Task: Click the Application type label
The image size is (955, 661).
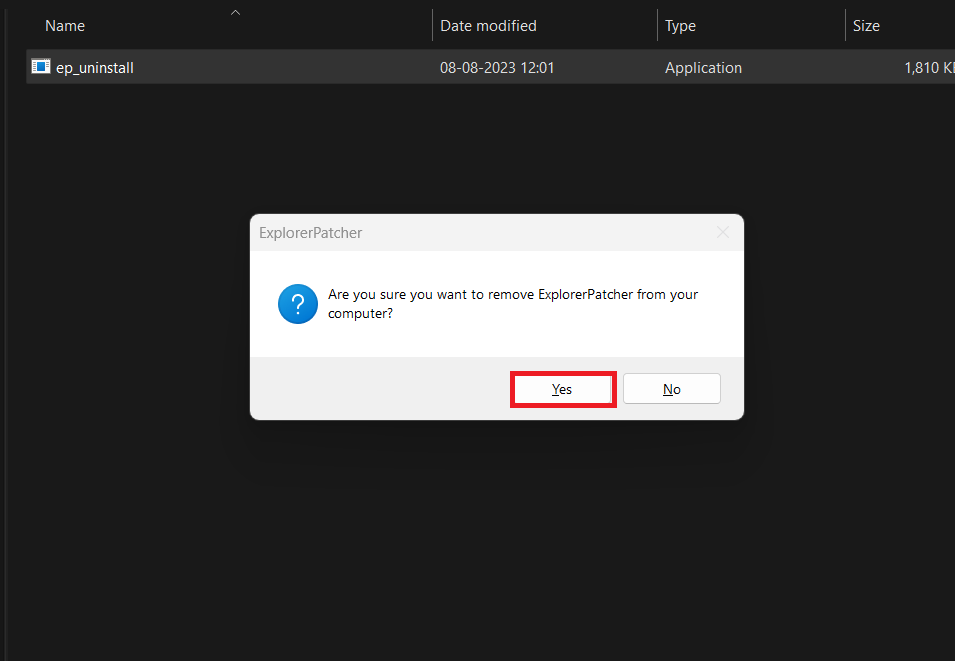Action: click(703, 67)
